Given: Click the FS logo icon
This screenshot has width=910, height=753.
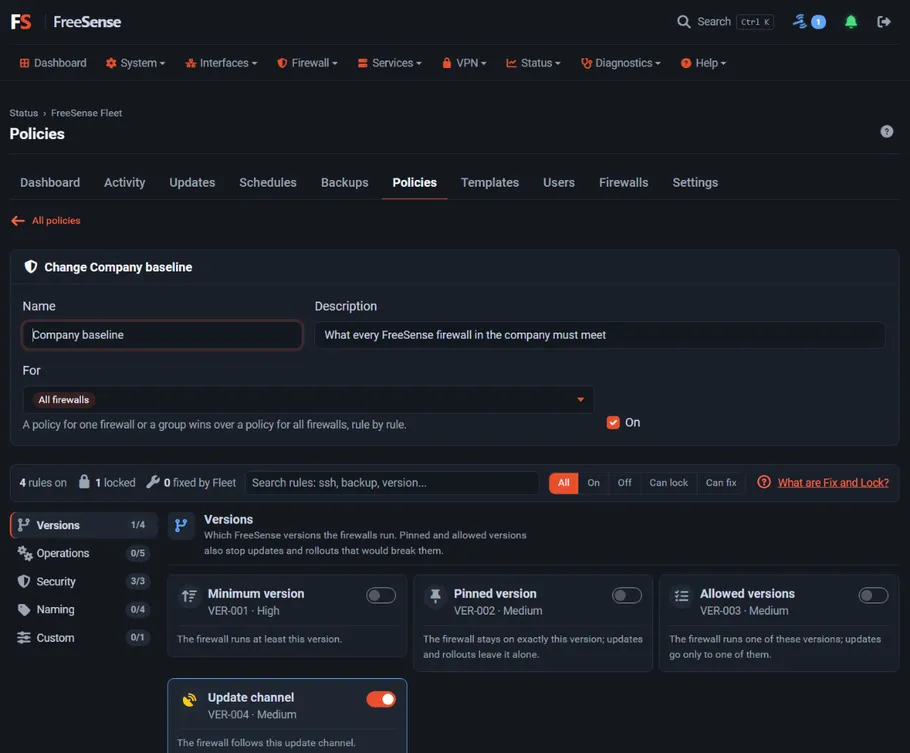Looking at the screenshot, I should point(21,22).
